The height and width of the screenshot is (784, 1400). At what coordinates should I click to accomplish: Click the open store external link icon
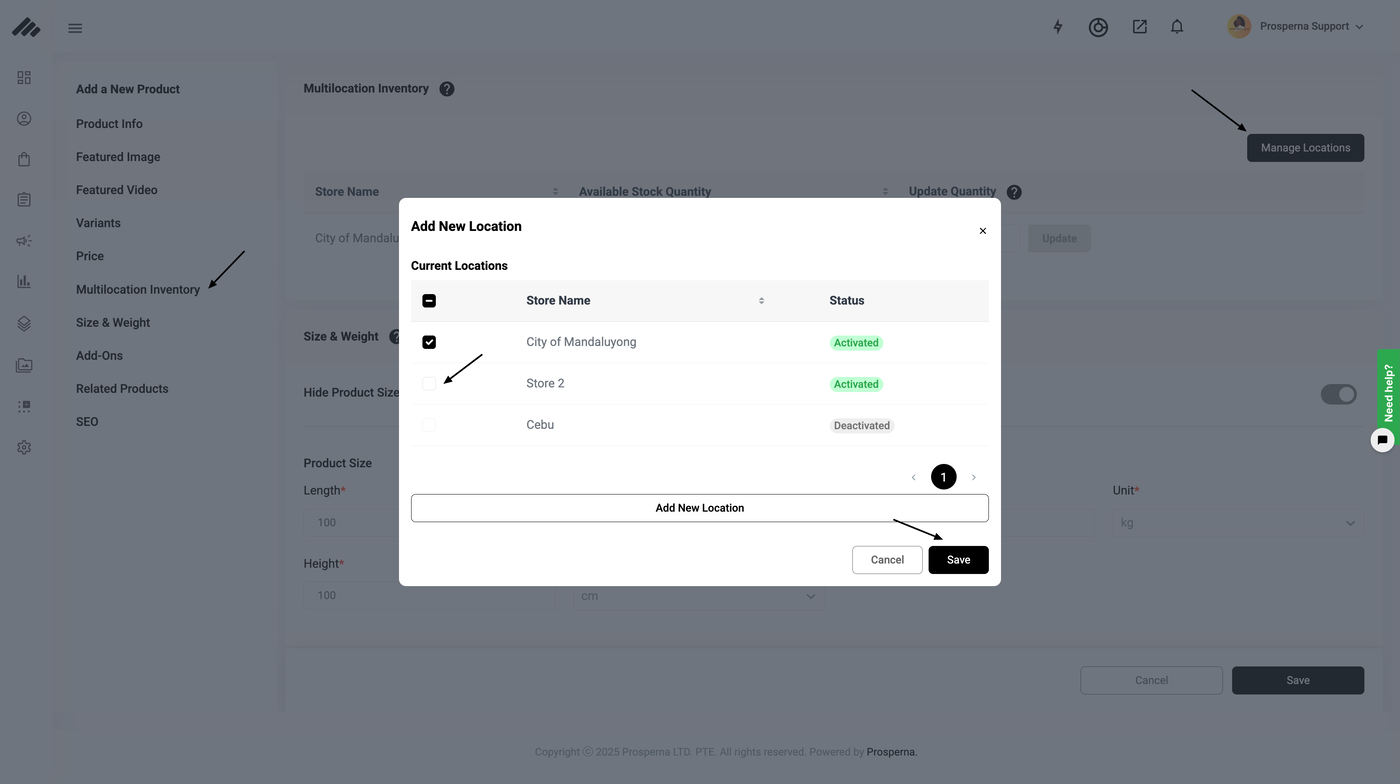click(1139, 27)
